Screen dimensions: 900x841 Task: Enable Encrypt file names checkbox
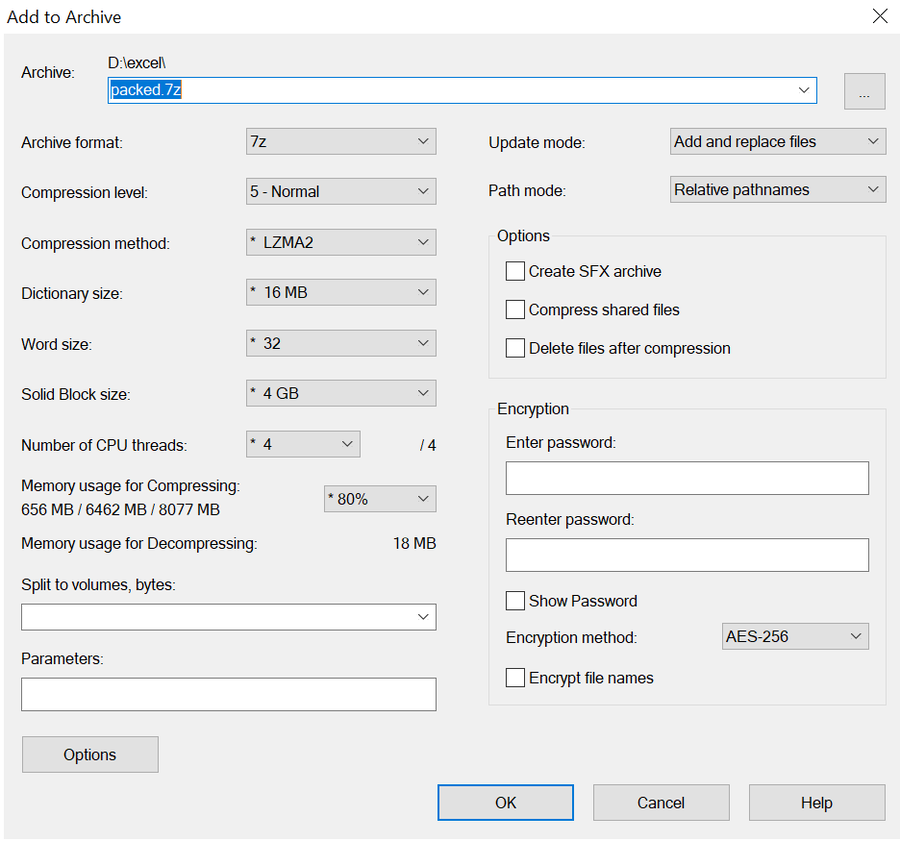click(x=515, y=677)
